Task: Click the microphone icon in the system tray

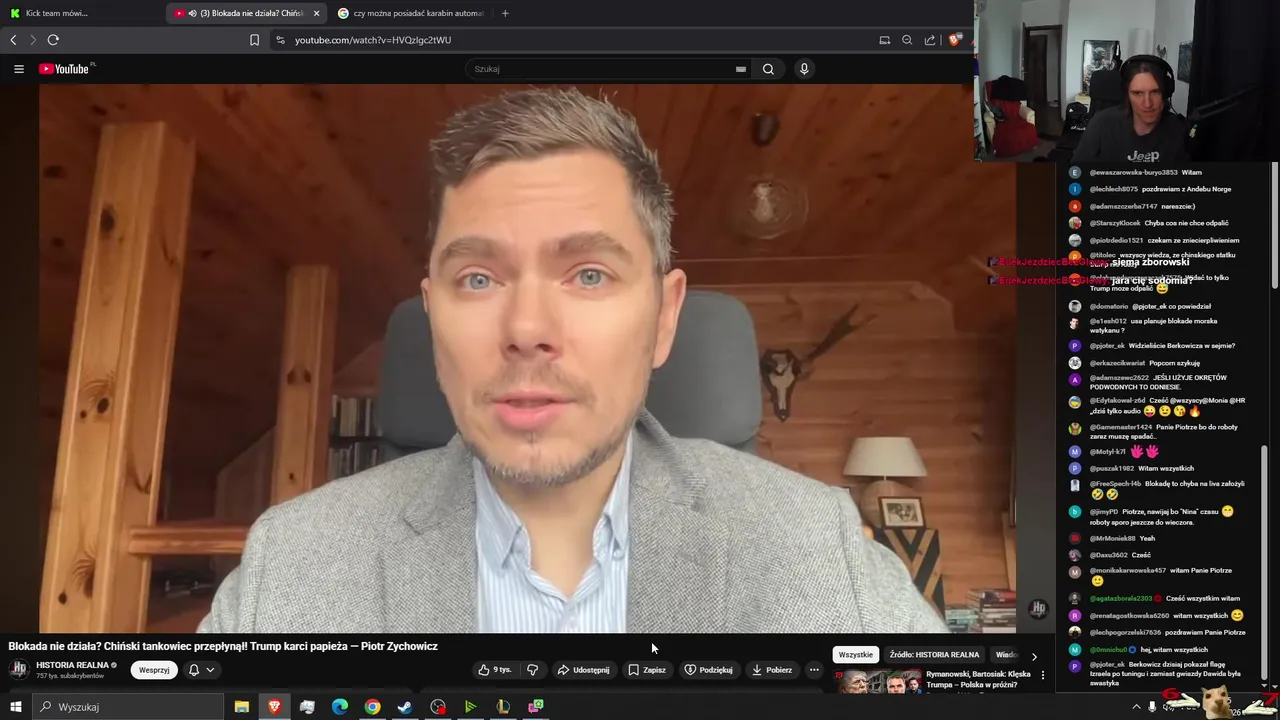Action: 1152,707
